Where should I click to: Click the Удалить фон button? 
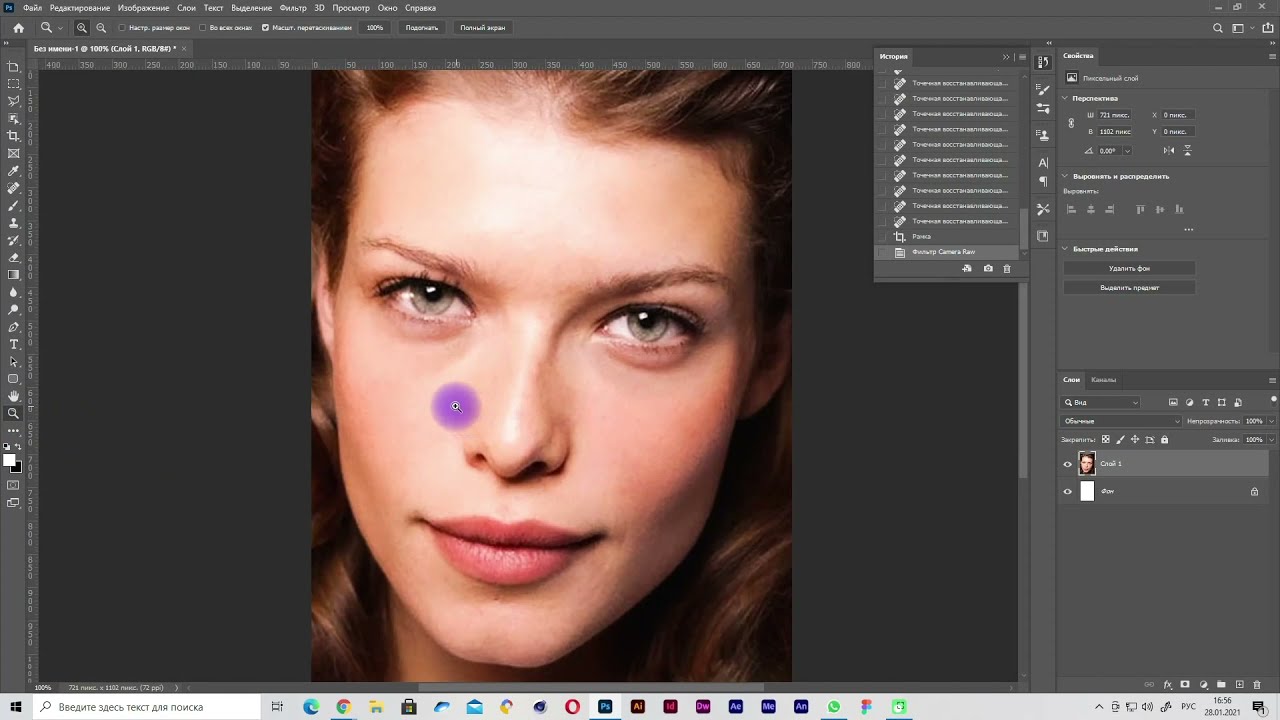[1129, 268]
